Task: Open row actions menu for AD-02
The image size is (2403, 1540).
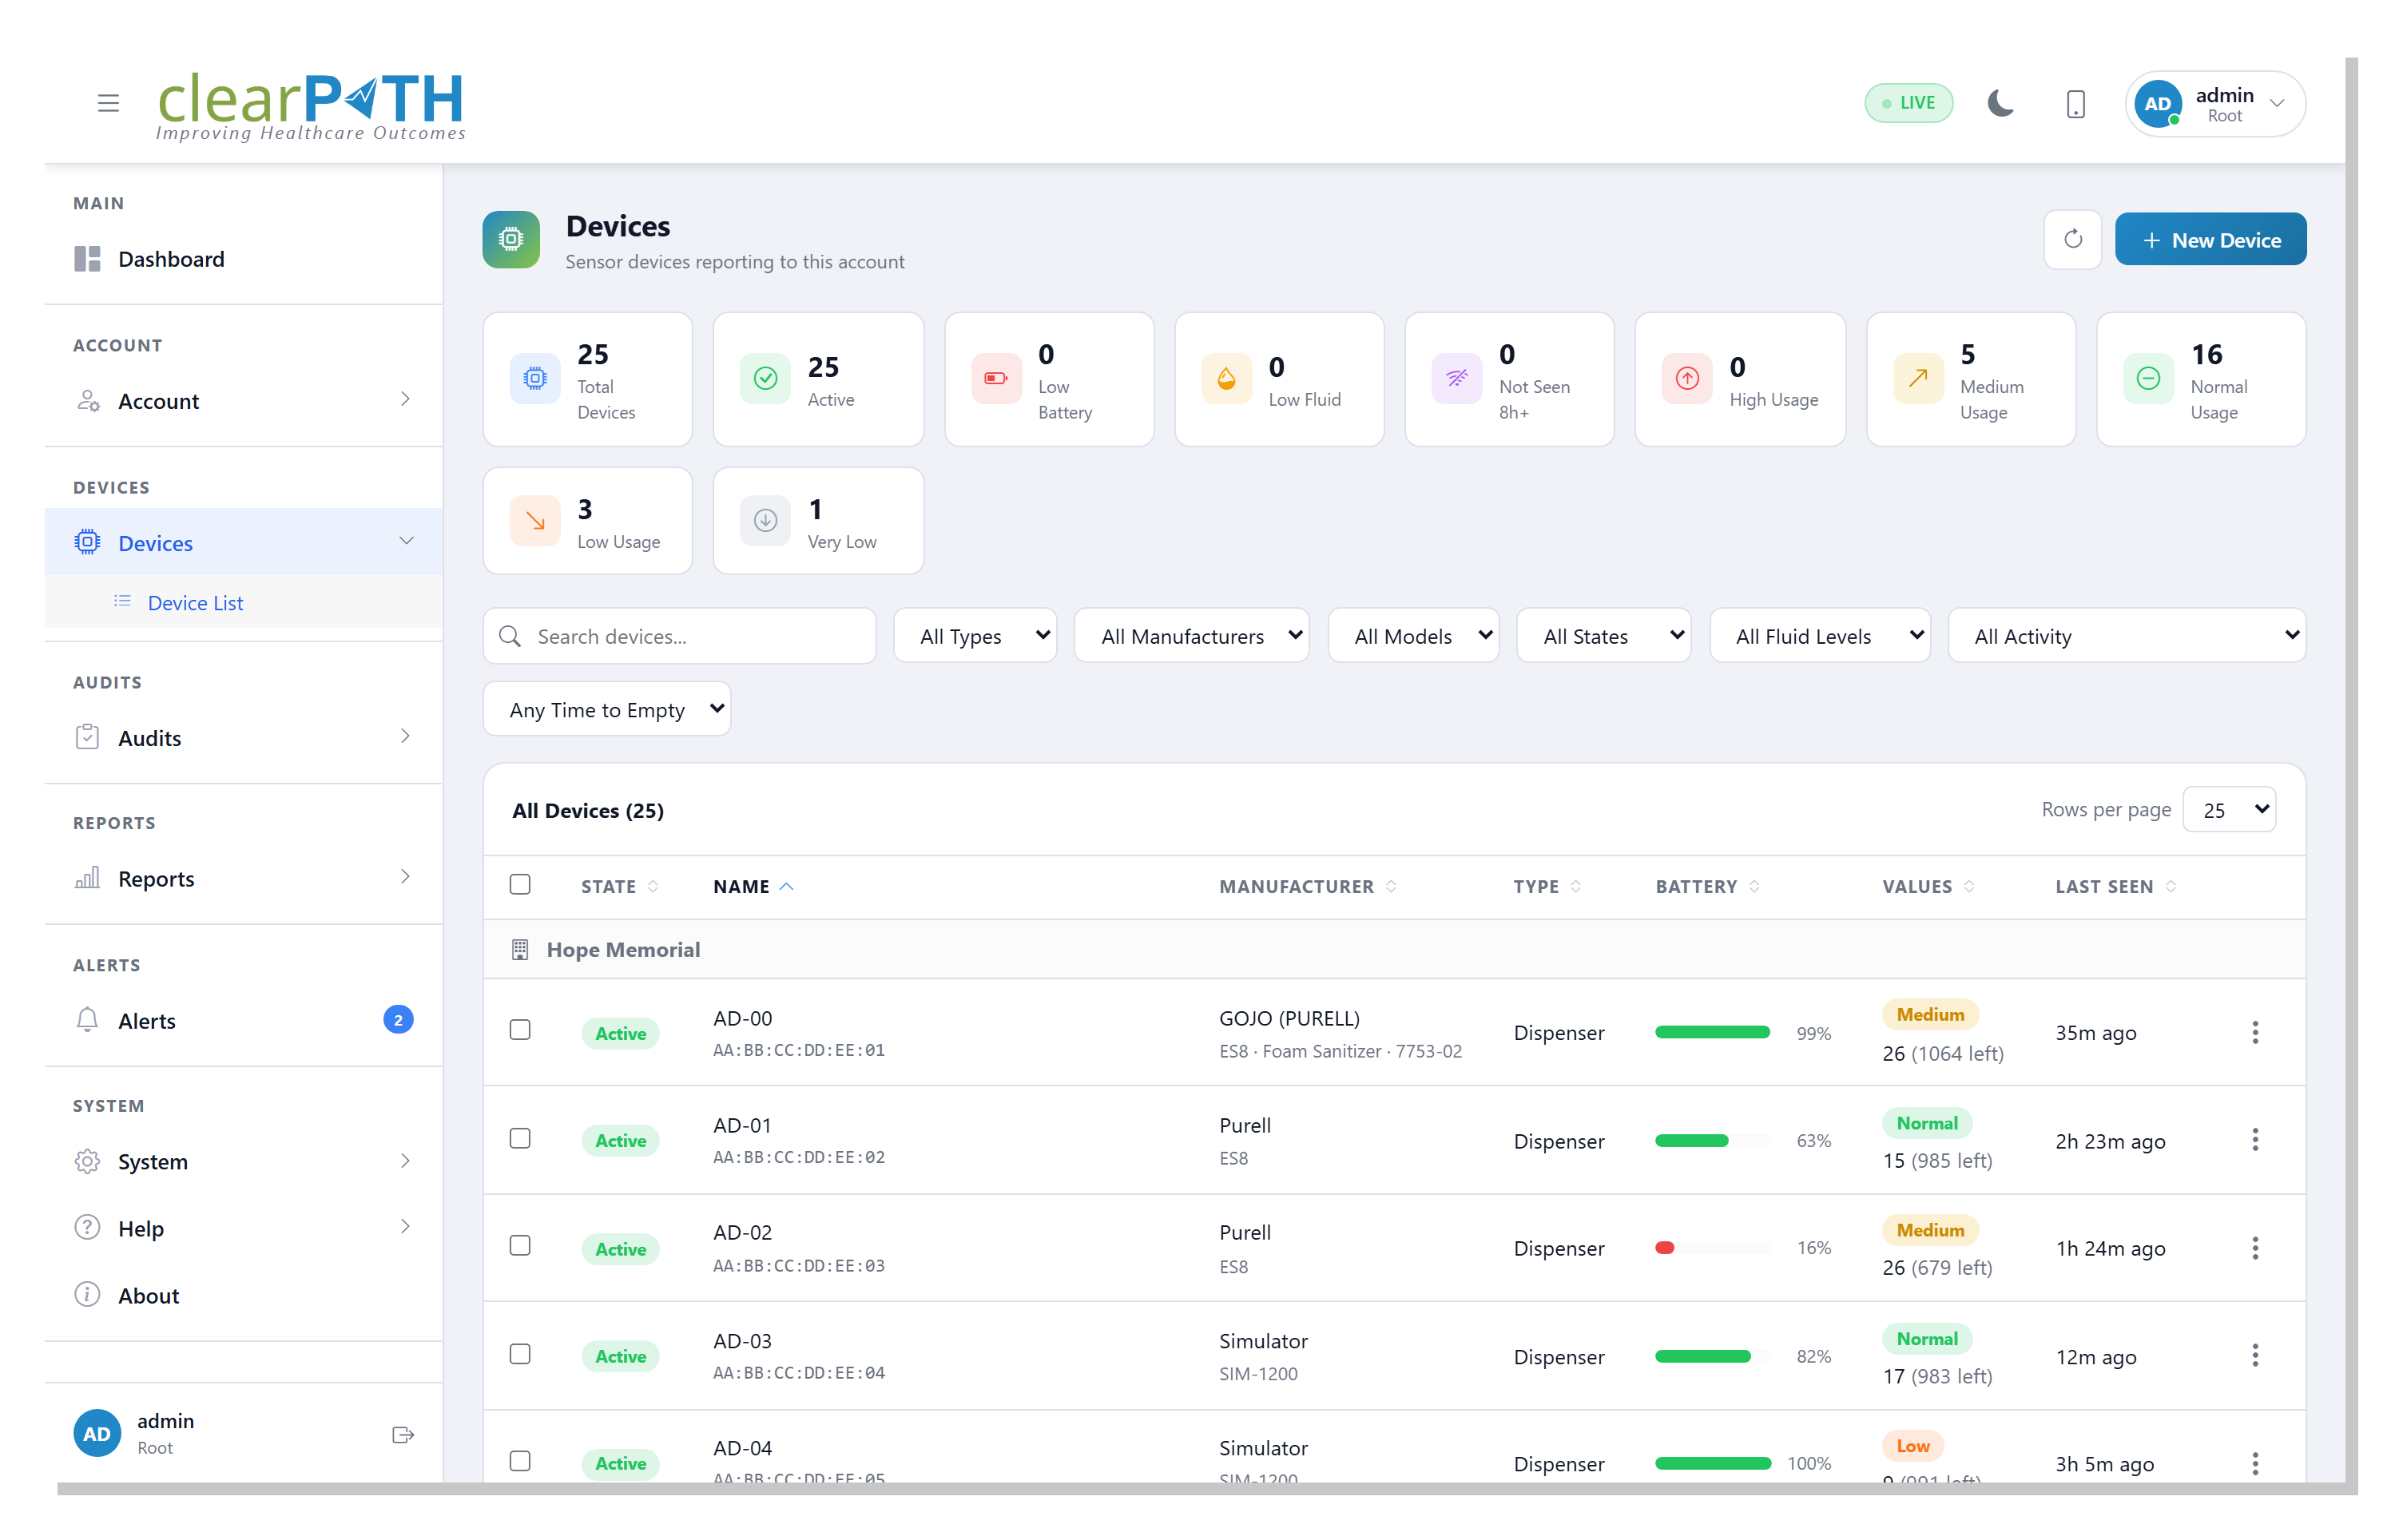Action: (2254, 1248)
